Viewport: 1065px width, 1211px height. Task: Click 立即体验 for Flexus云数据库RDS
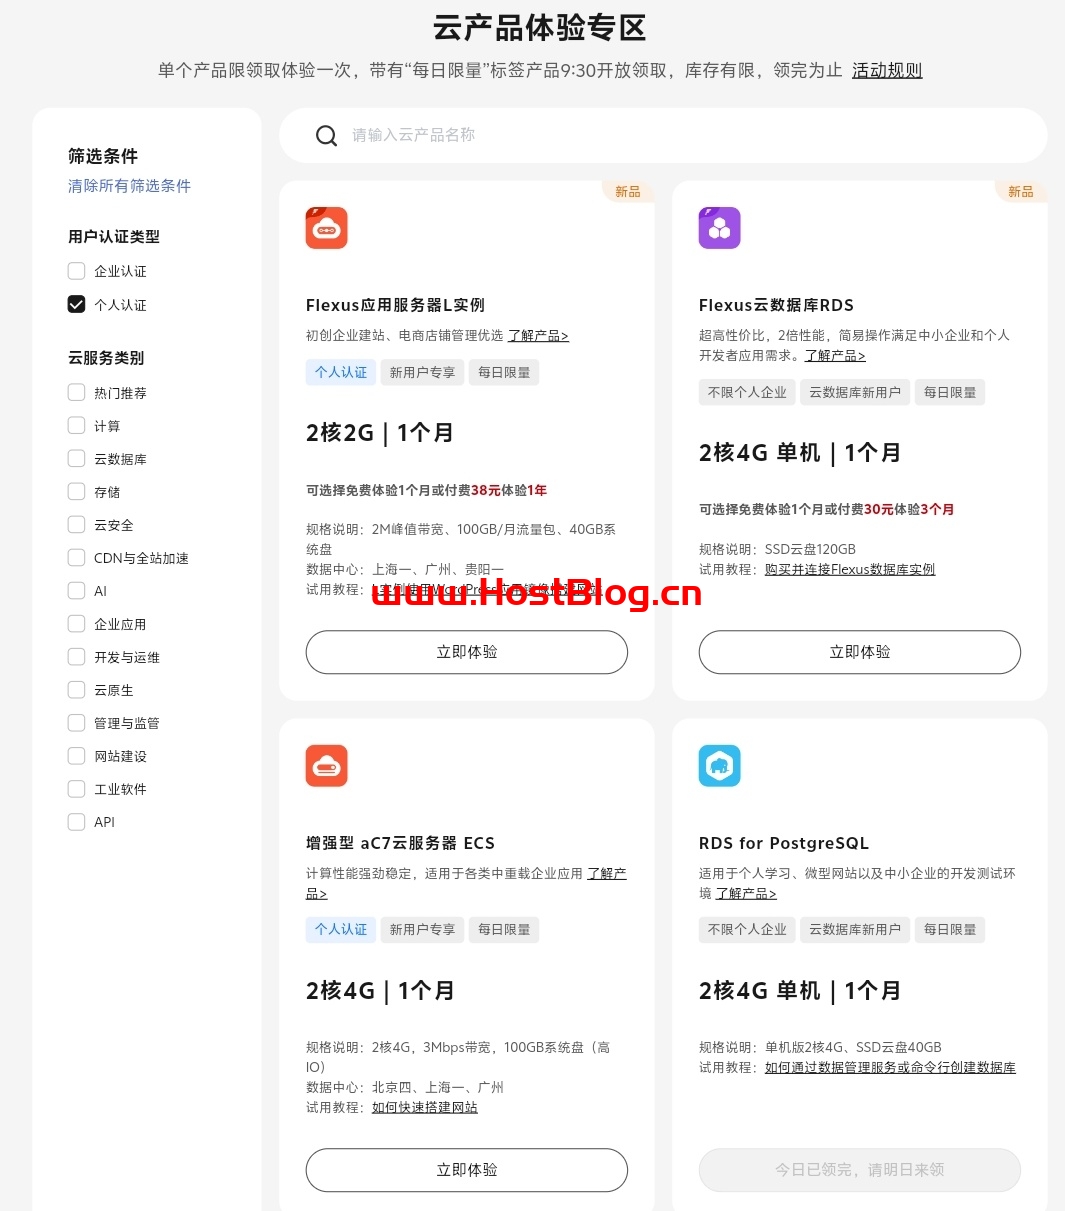[x=860, y=652]
